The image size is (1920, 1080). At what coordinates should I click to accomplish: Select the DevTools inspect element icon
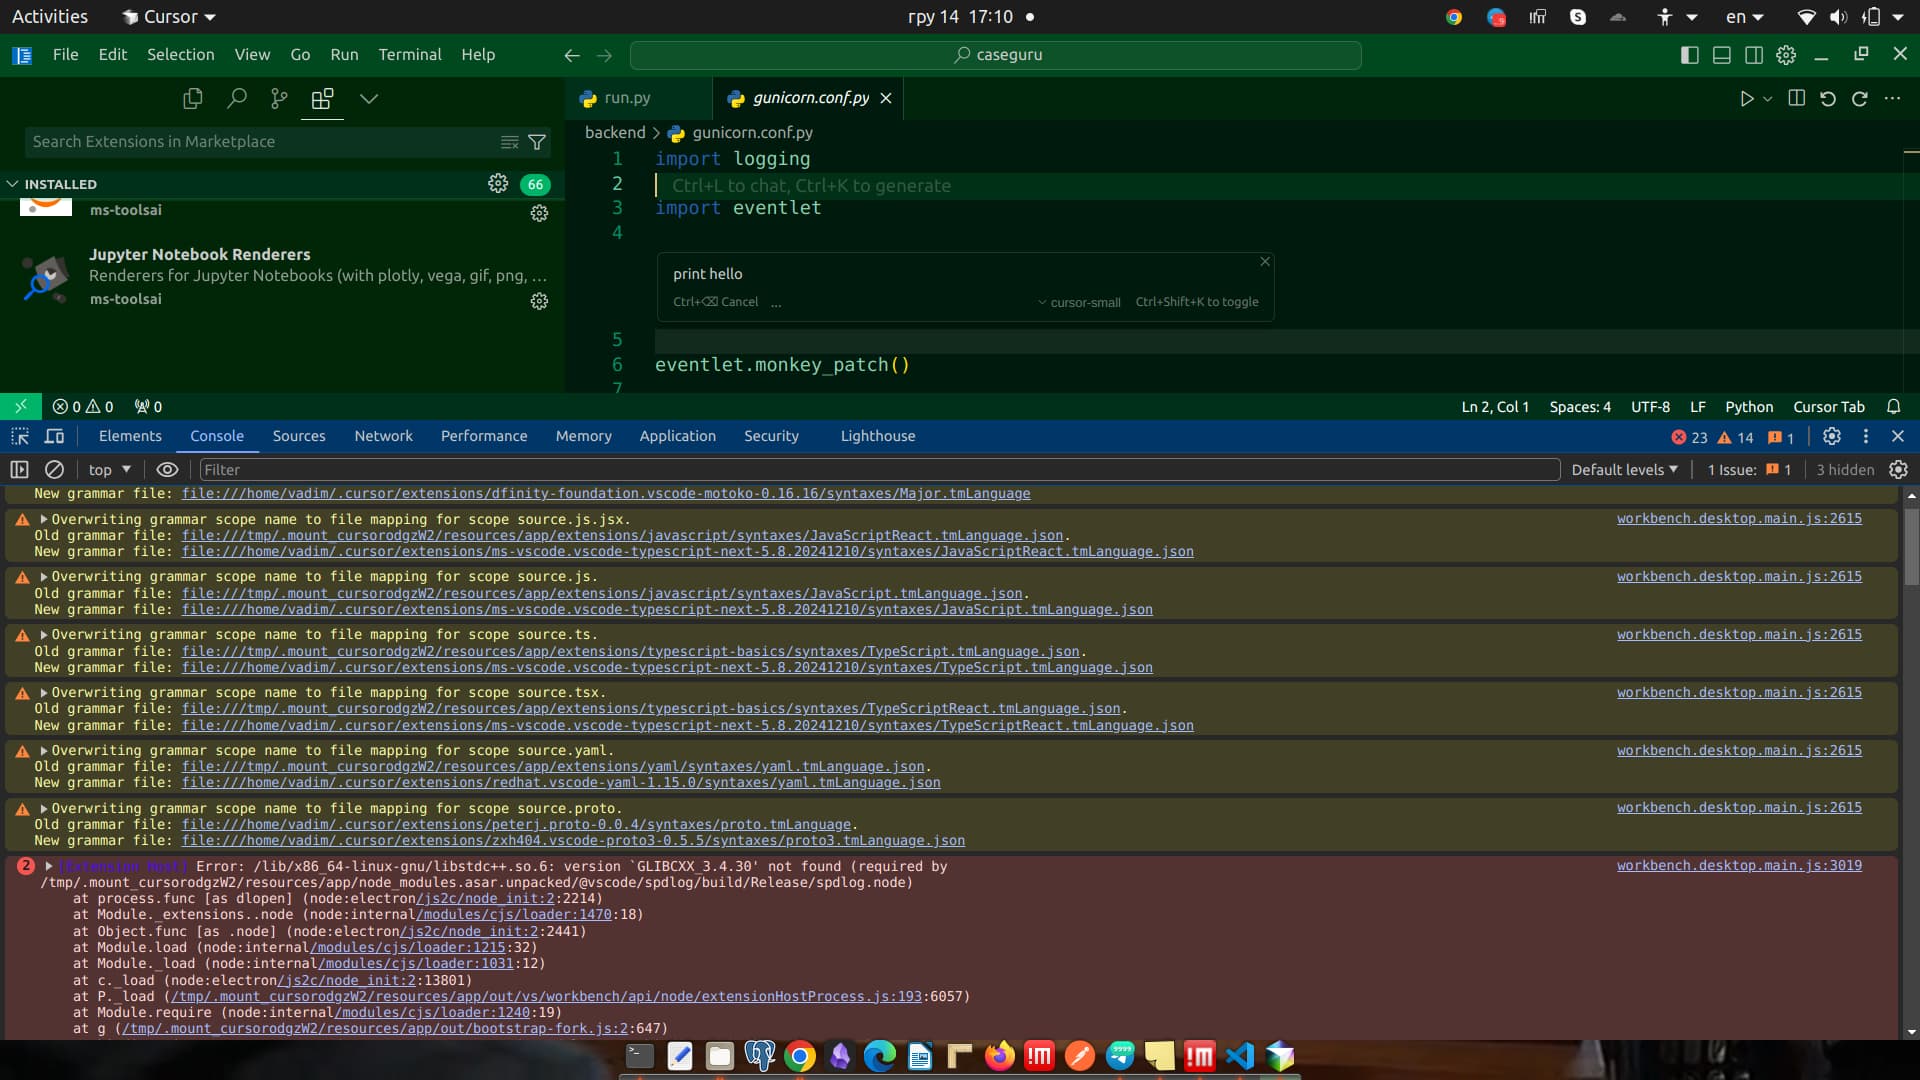[20, 436]
